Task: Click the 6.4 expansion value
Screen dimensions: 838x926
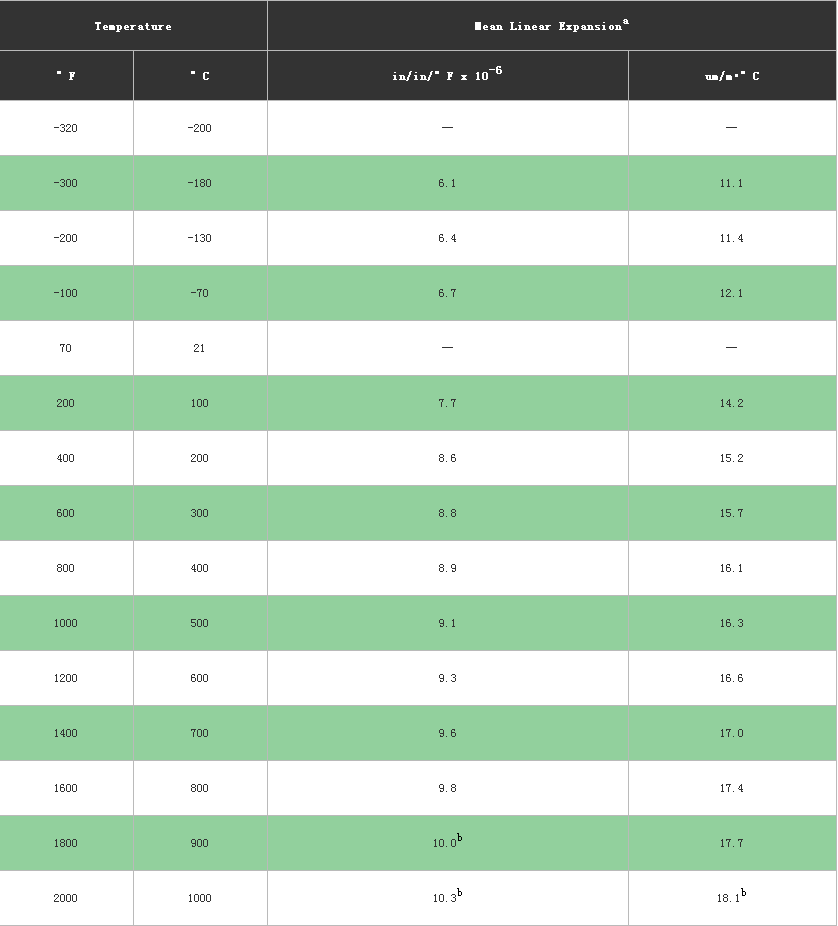Action: [447, 238]
